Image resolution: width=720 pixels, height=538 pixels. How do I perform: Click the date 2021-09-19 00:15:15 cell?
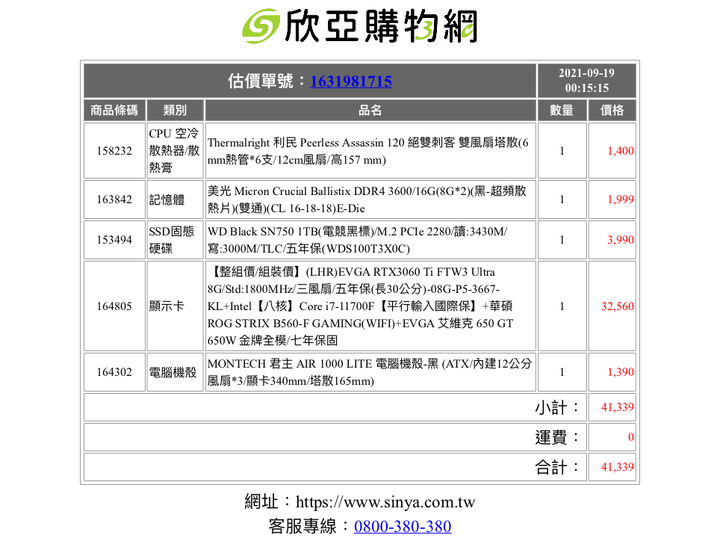[x=586, y=80]
